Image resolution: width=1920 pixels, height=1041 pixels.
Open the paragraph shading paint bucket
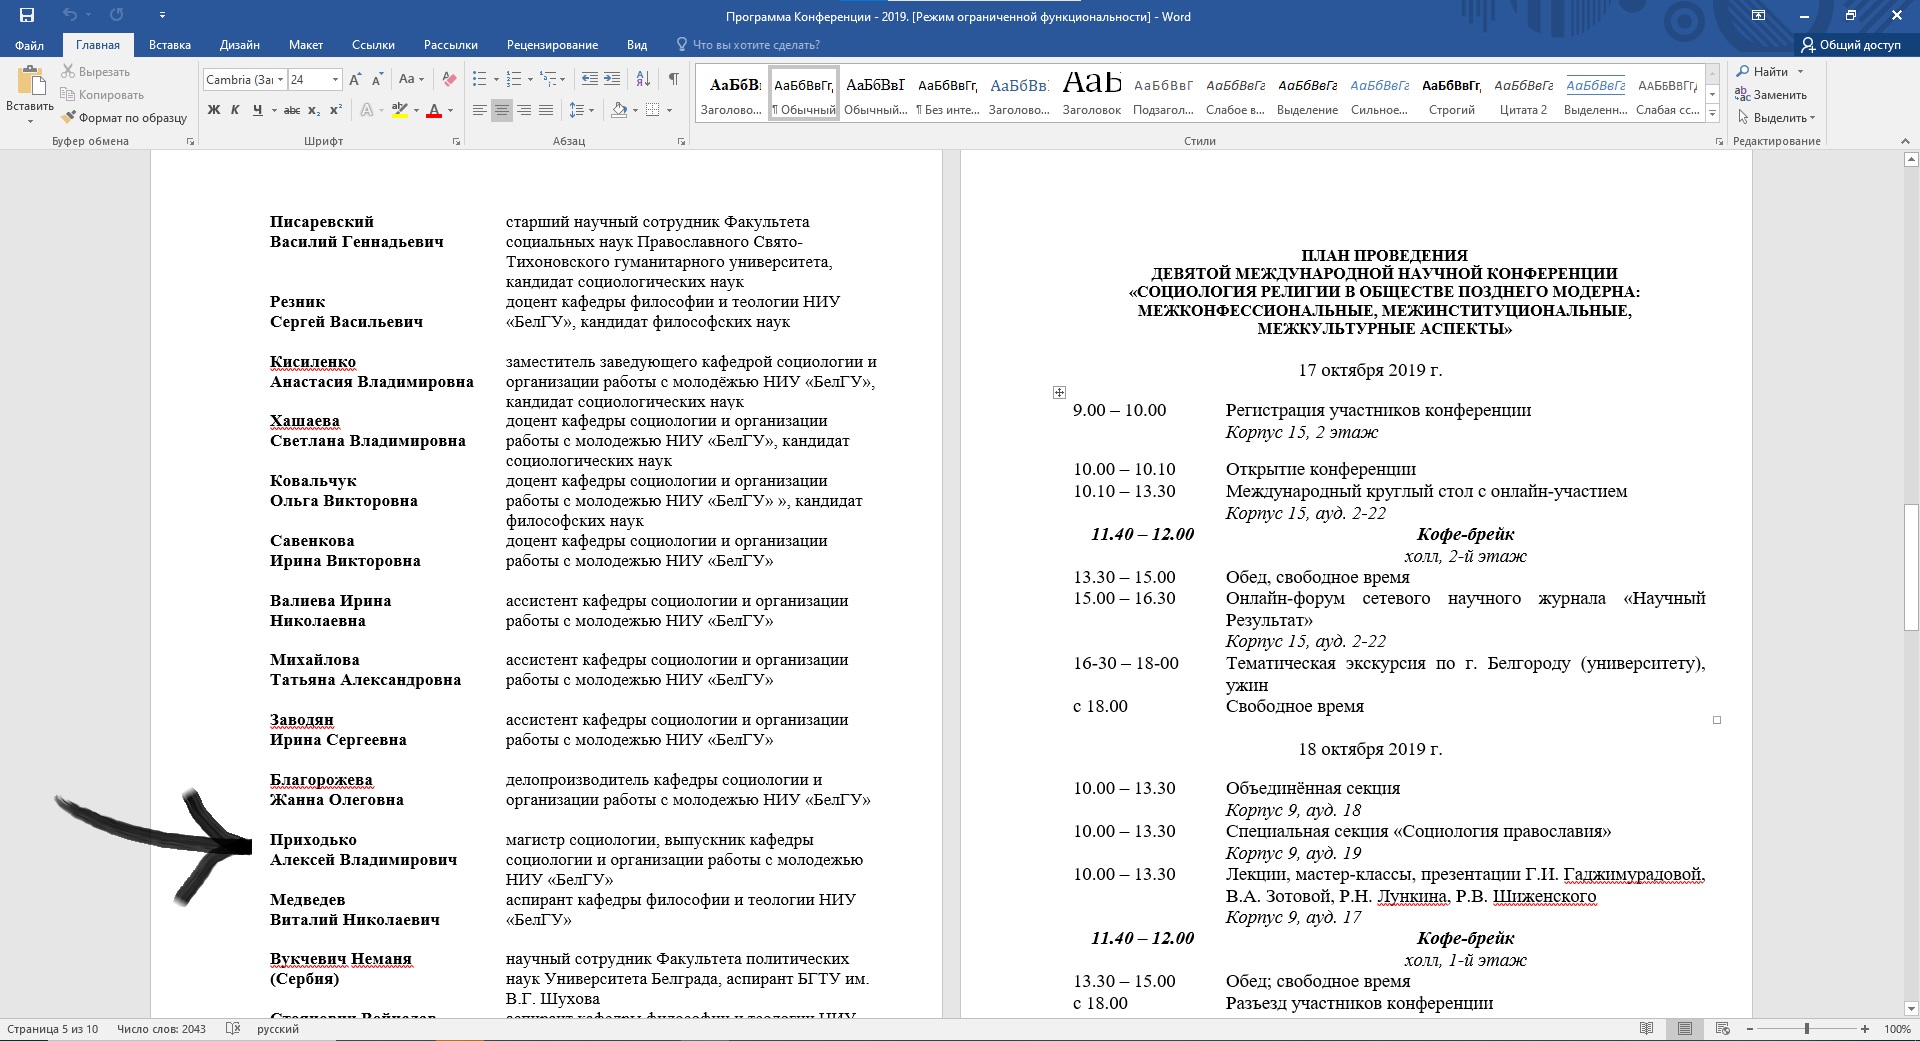coord(619,110)
